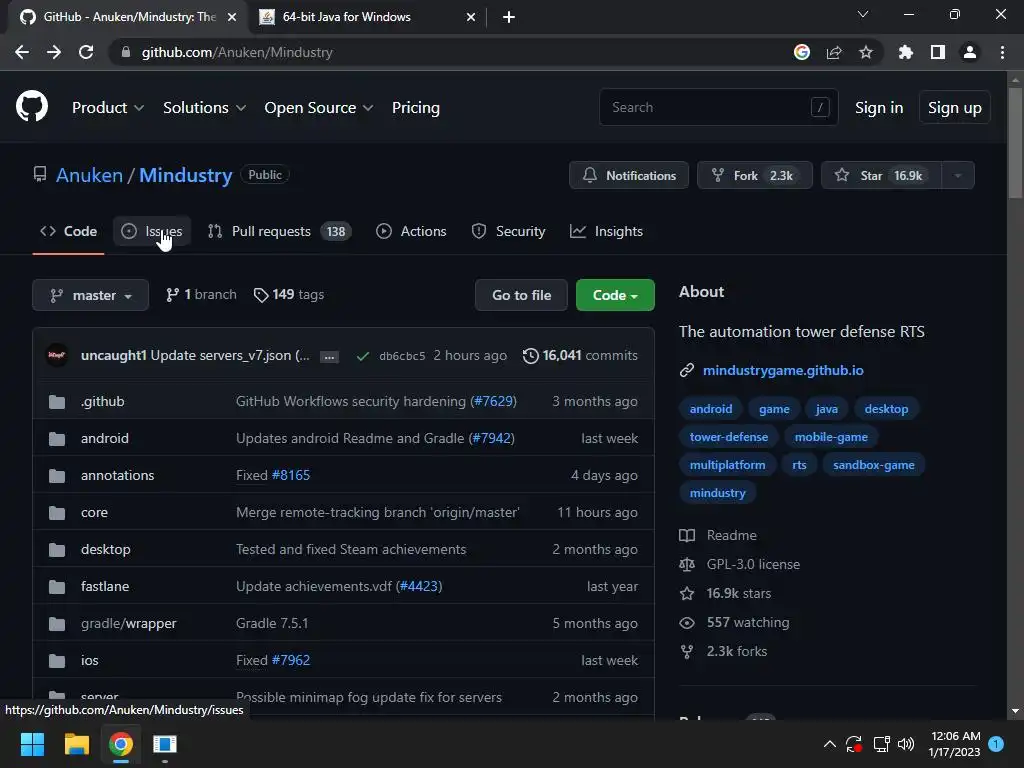
Task: Open a new browser tab with plus icon
Action: click(509, 17)
